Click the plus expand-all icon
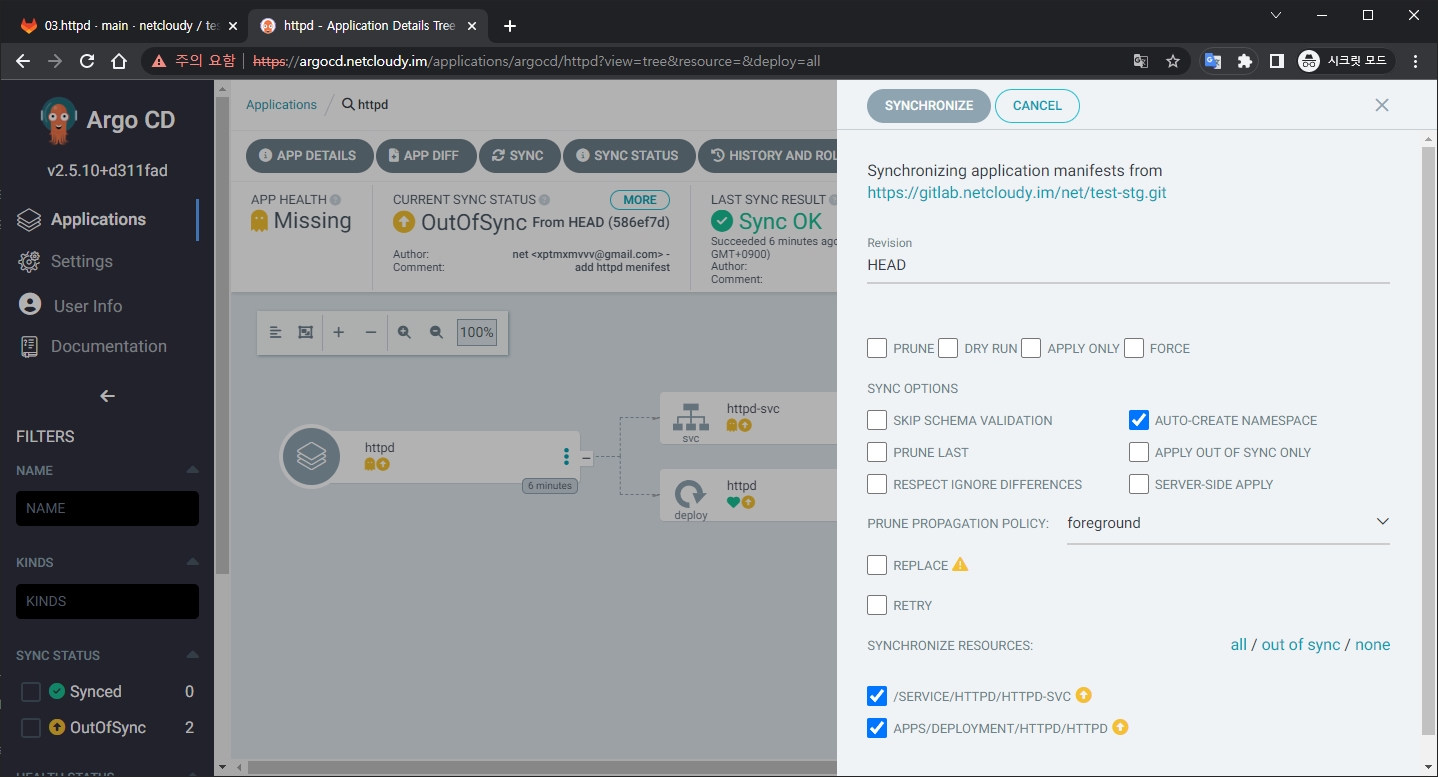Screen dimensions: 1438x777 339,332
